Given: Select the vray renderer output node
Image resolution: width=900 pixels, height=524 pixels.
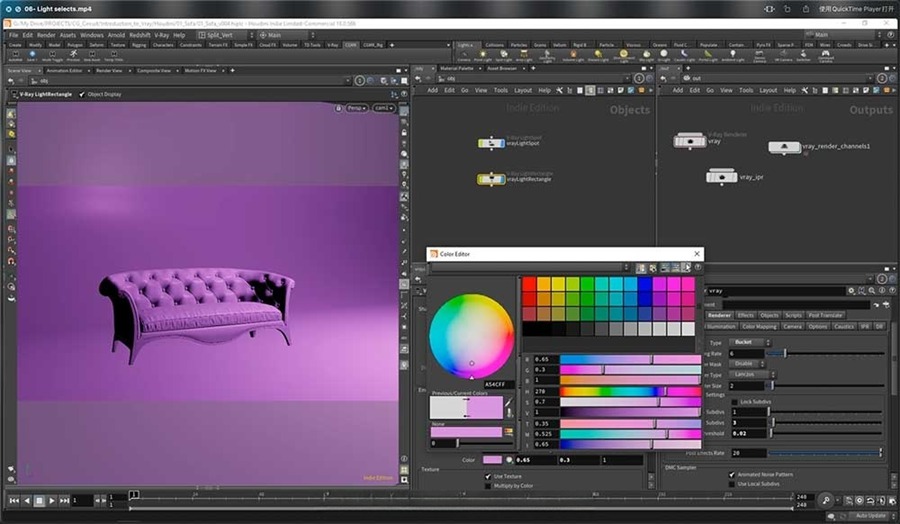Looking at the screenshot, I should pyautogui.click(x=689, y=141).
